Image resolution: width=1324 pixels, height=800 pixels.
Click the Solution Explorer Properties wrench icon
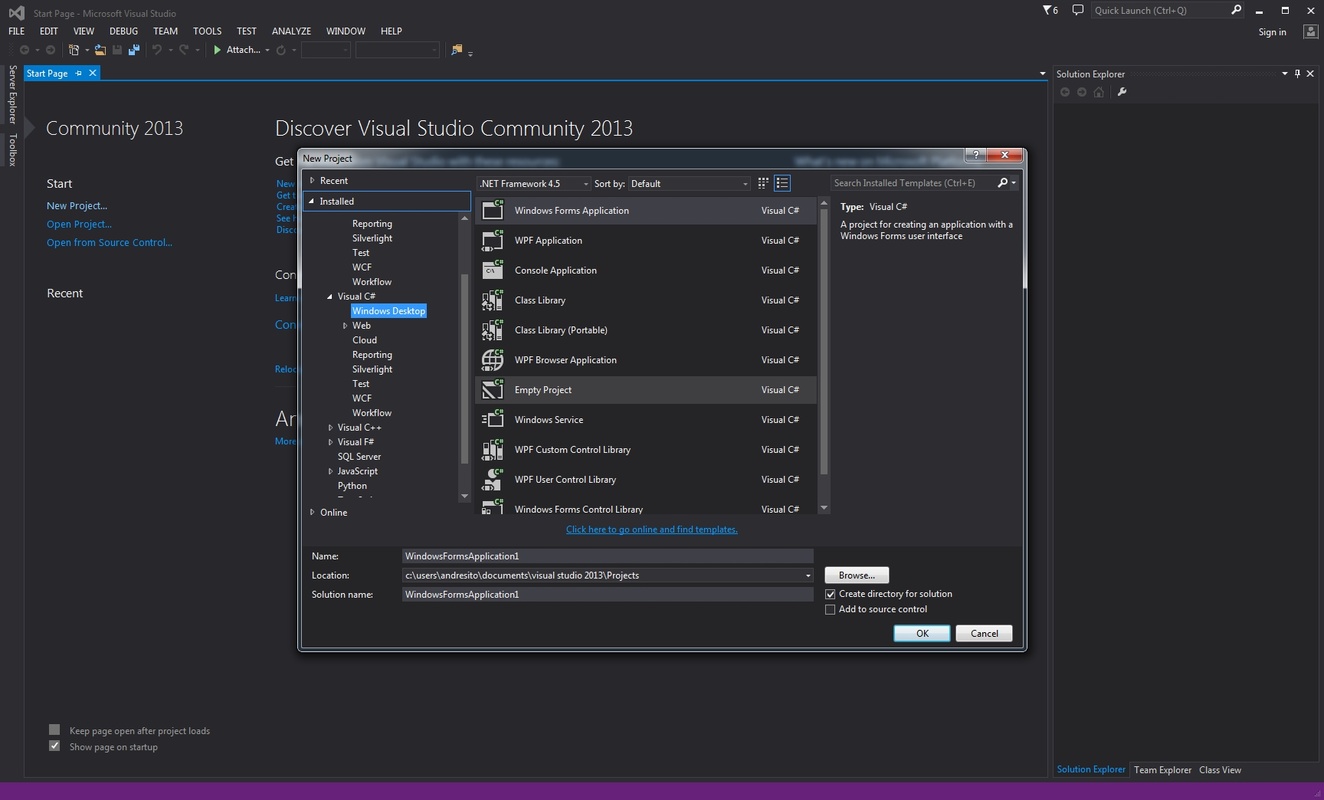pos(1122,92)
